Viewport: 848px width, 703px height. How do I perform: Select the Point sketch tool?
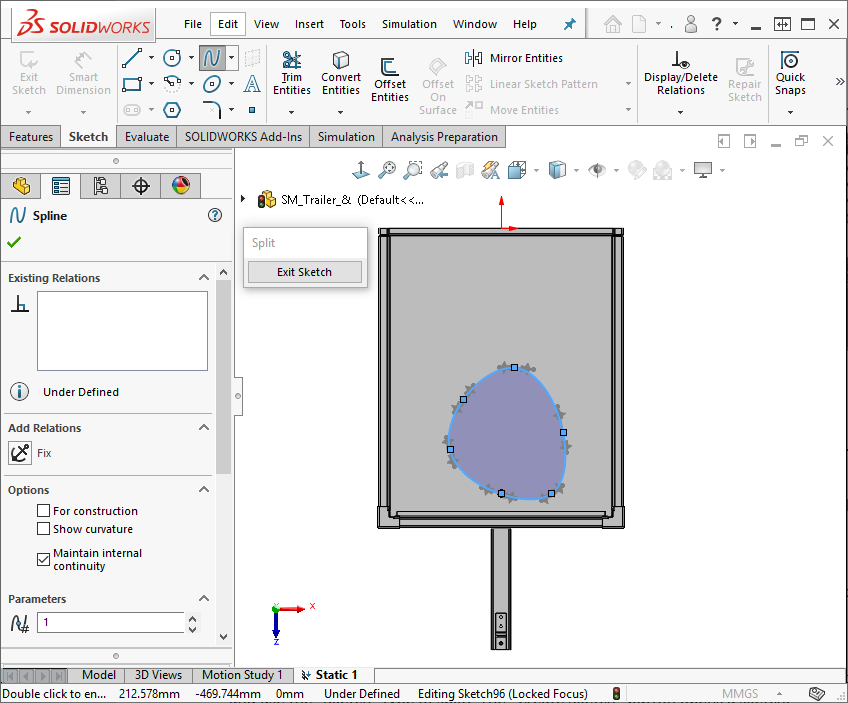pyautogui.click(x=252, y=110)
